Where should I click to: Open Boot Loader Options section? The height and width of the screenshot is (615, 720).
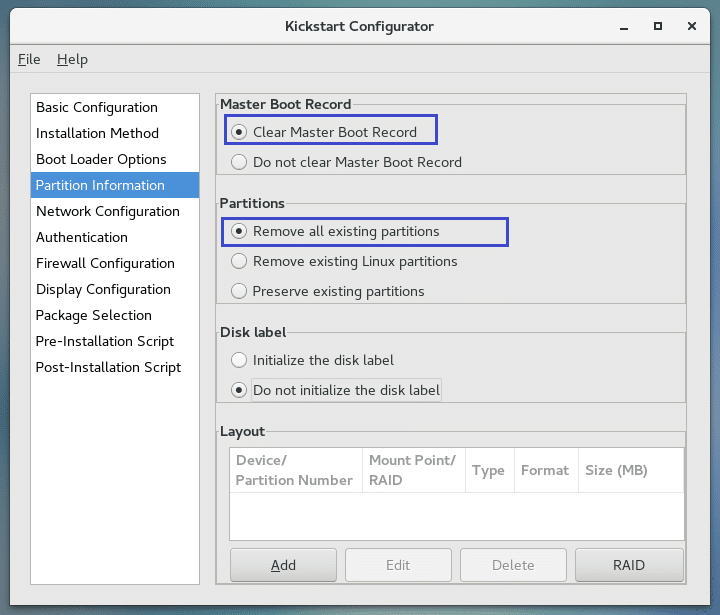[101, 159]
